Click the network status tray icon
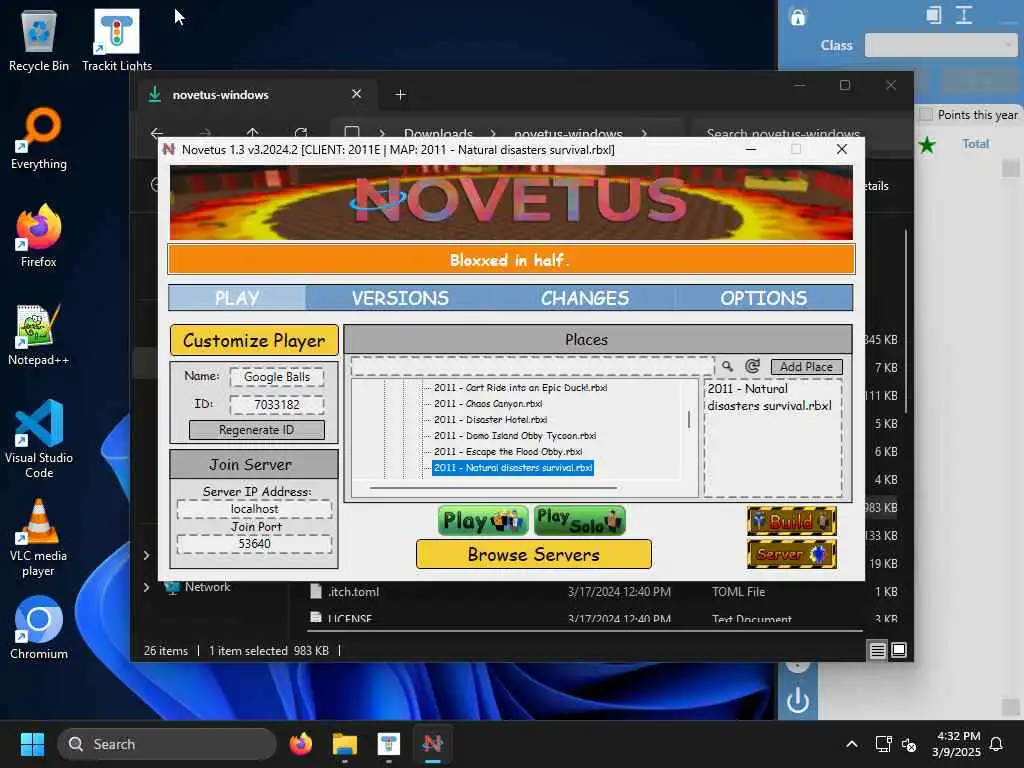 (x=883, y=744)
